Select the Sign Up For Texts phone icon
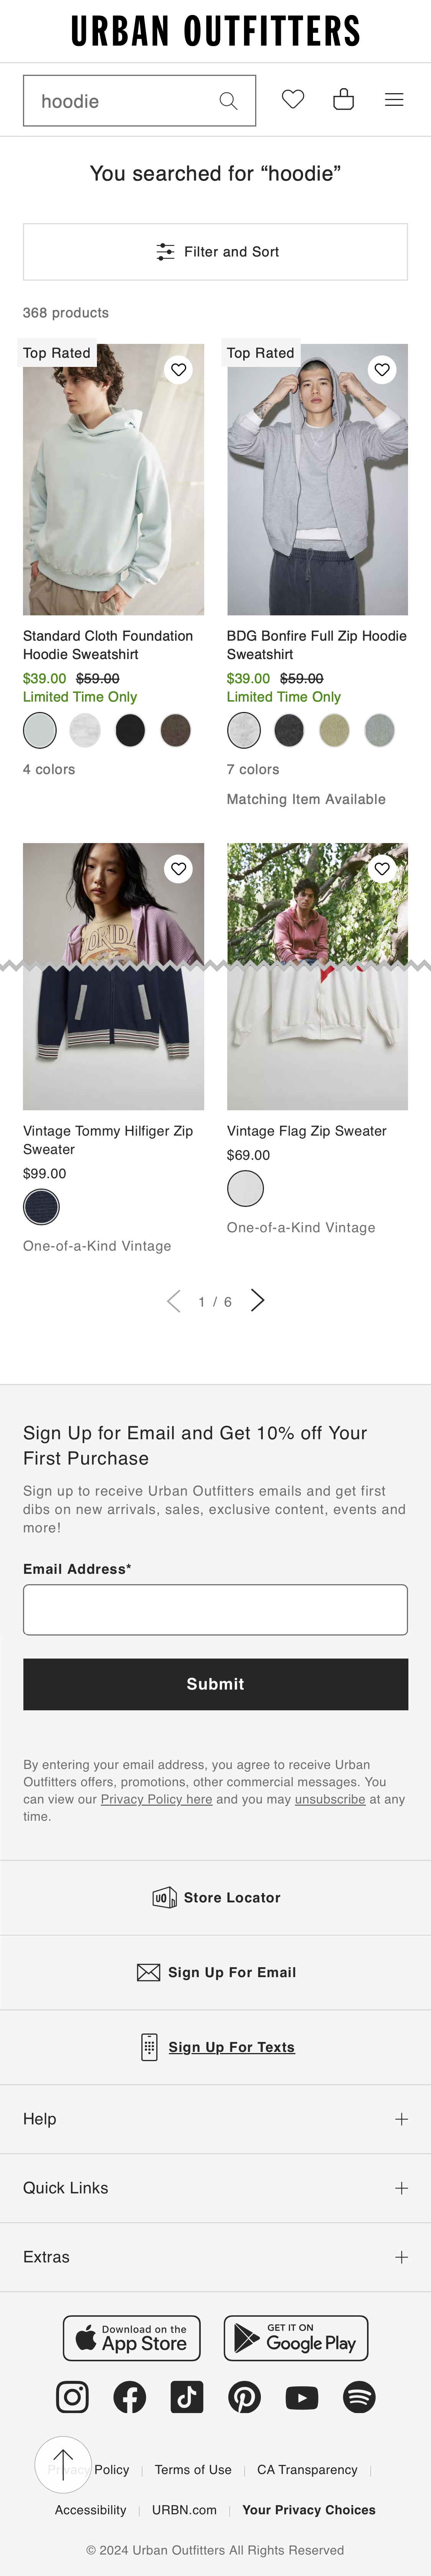 coord(150,2047)
